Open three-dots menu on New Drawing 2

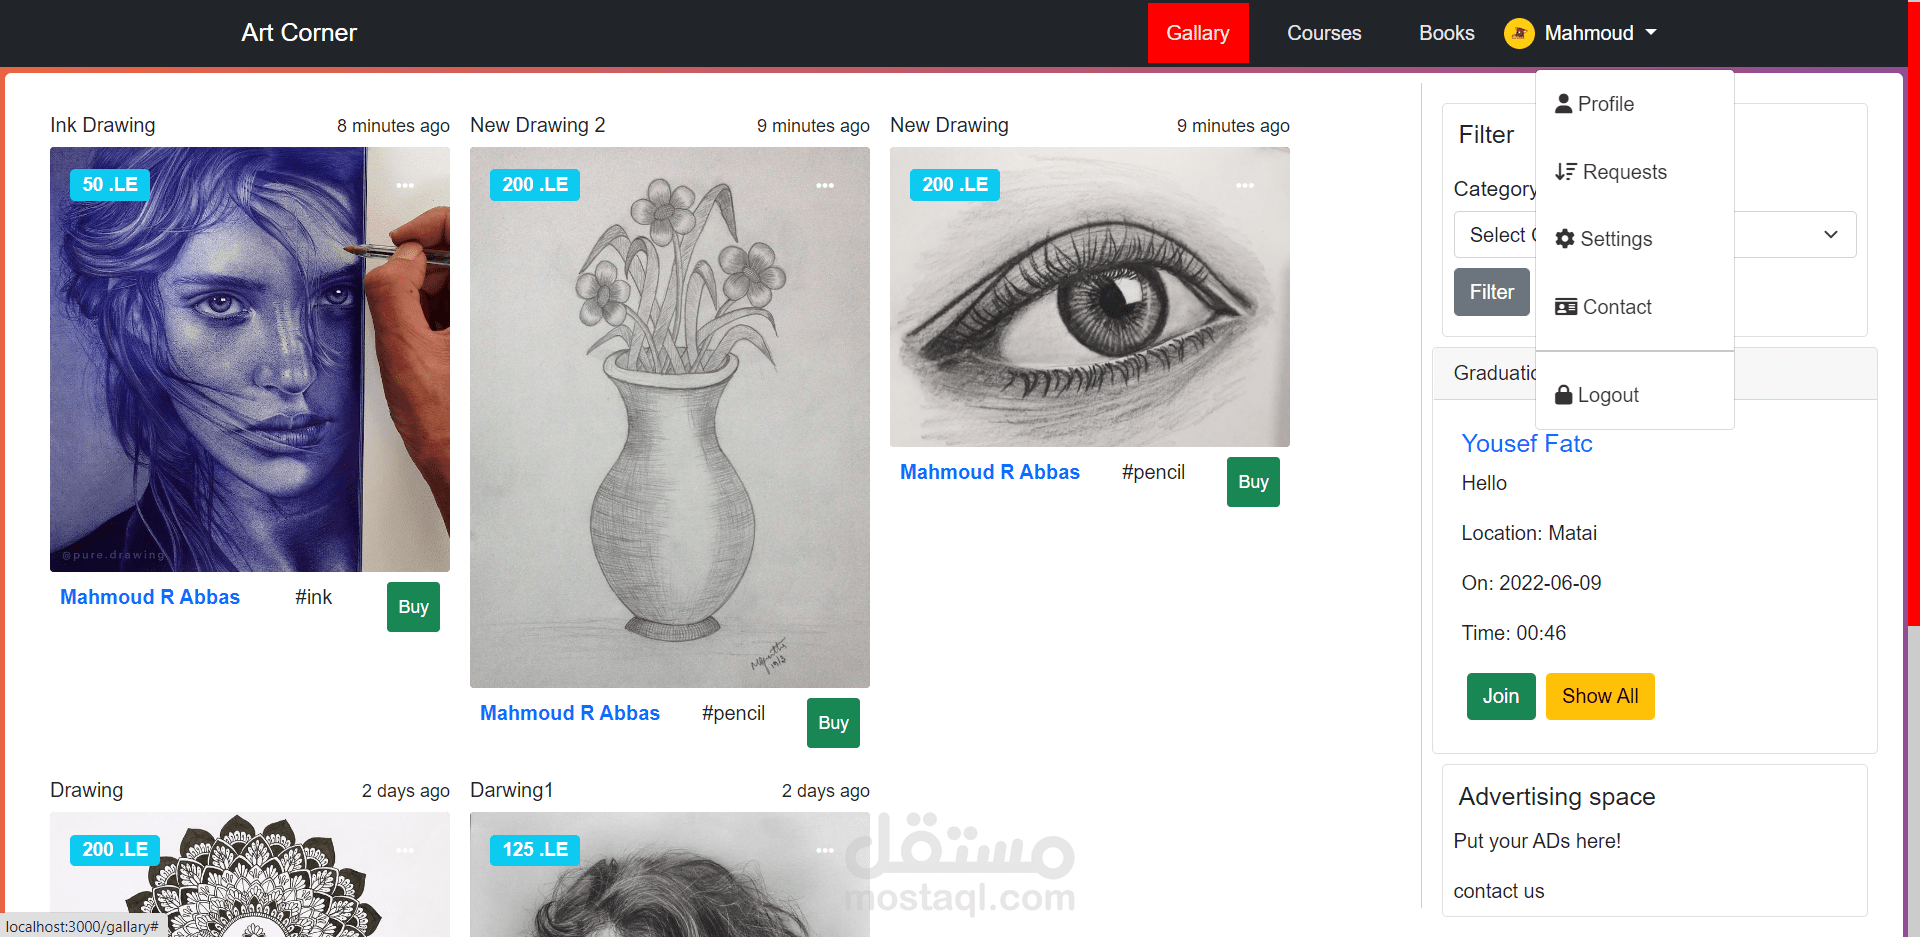(x=825, y=185)
